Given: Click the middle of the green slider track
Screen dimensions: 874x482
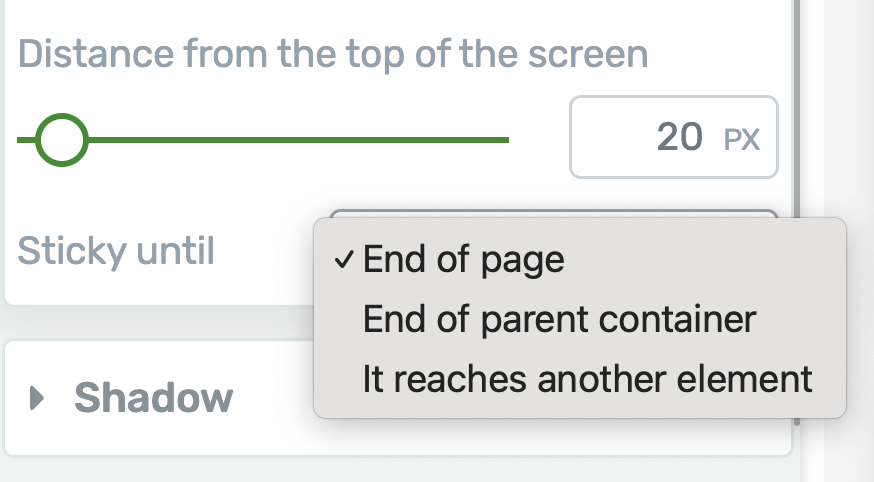Looking at the screenshot, I should pos(290,139).
